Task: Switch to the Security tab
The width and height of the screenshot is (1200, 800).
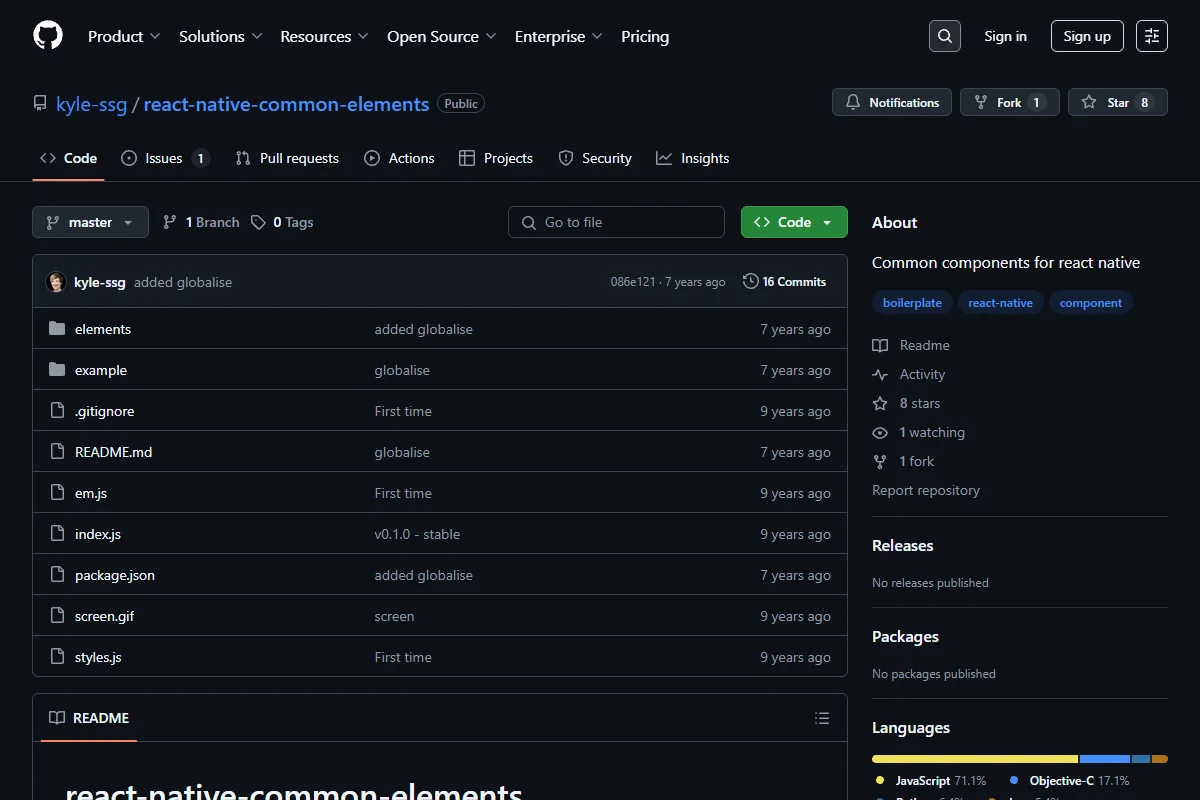Action: 595,158
